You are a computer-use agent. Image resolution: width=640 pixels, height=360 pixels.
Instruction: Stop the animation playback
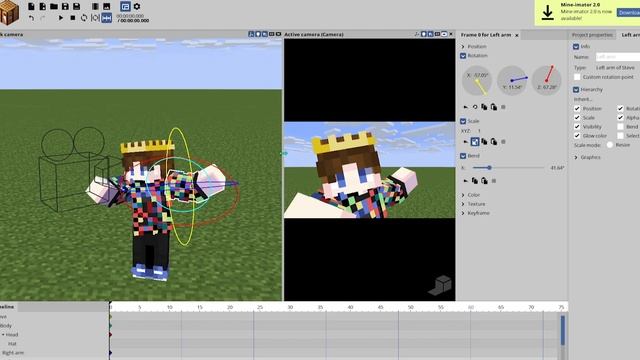pos(73,18)
